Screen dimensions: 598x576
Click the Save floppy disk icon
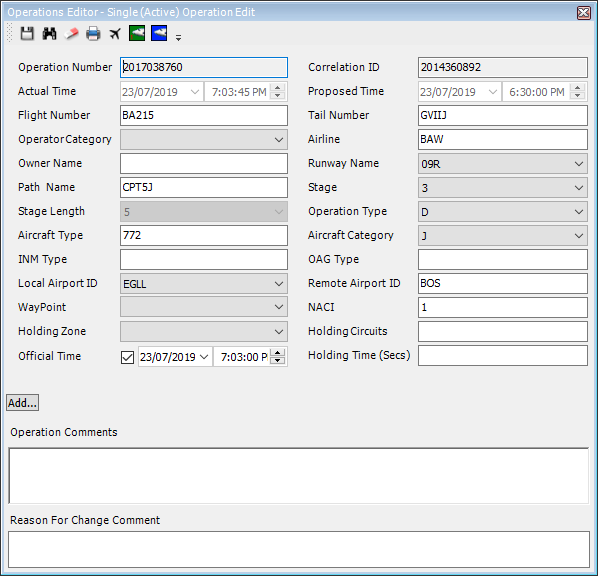27,34
